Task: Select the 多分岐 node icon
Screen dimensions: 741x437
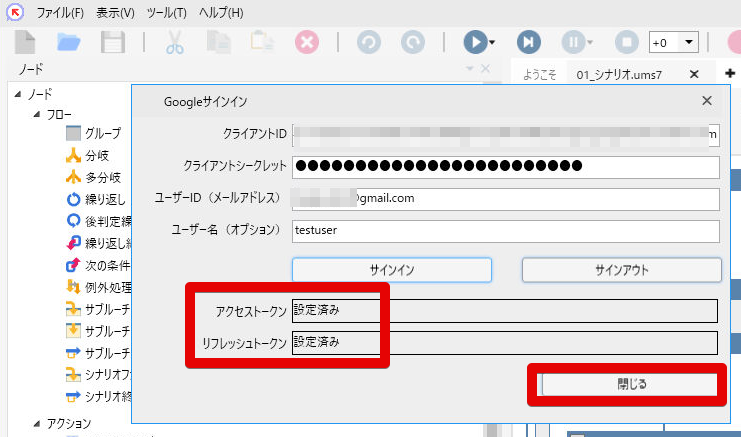Action: pos(73,177)
